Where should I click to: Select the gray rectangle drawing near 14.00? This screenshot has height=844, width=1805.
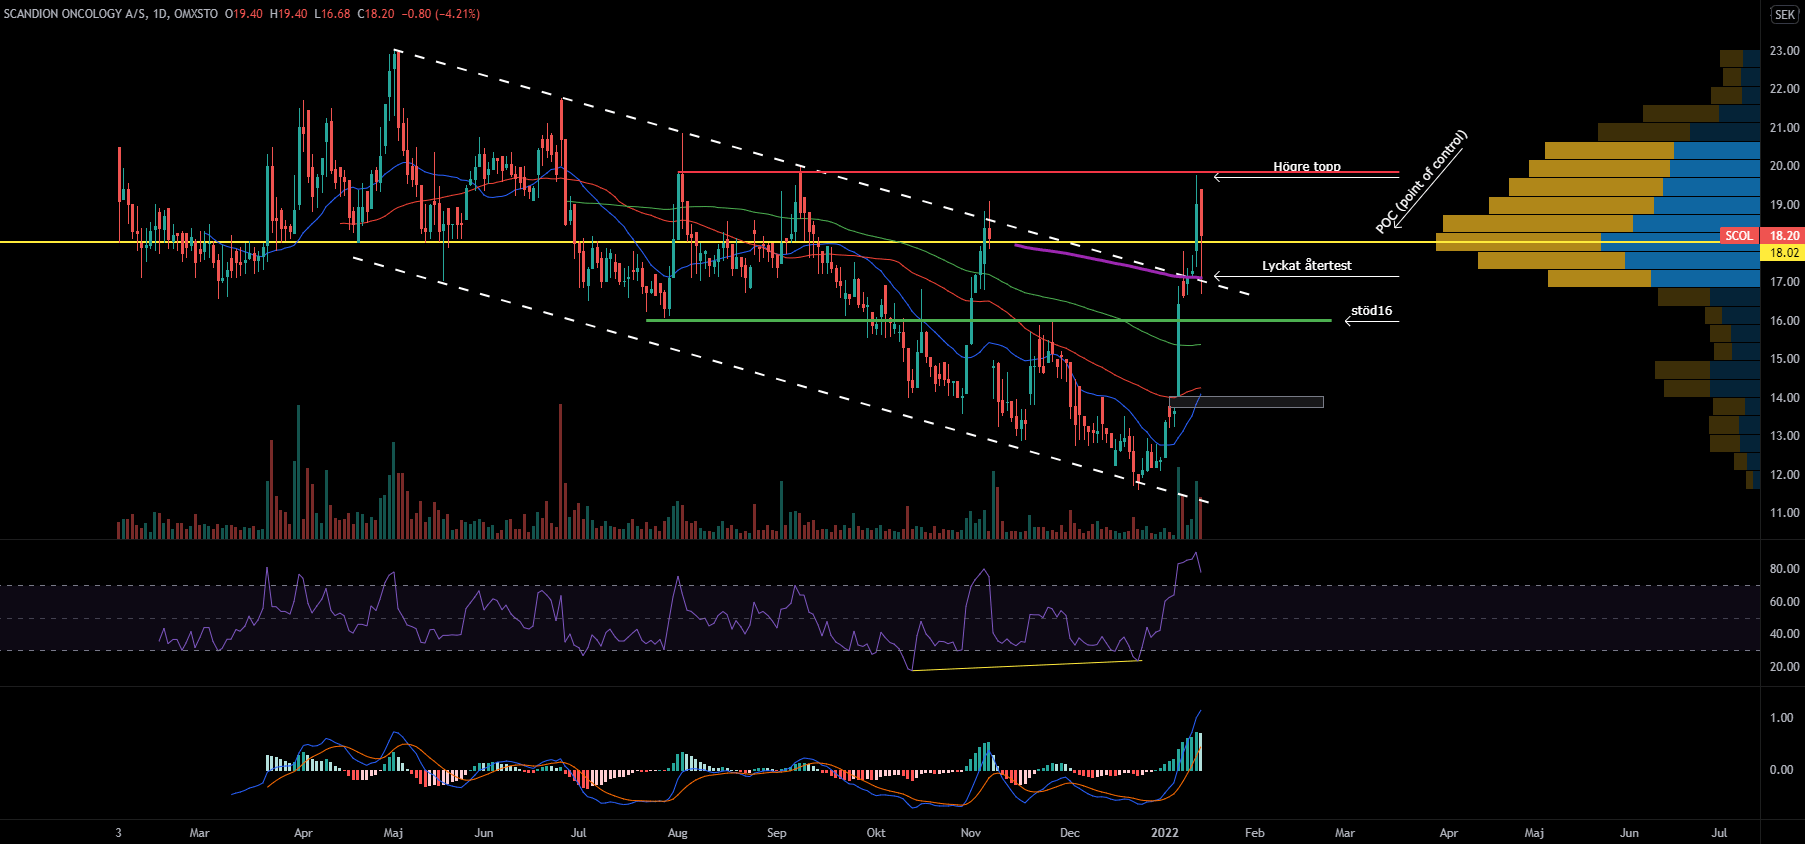[x=1246, y=402]
